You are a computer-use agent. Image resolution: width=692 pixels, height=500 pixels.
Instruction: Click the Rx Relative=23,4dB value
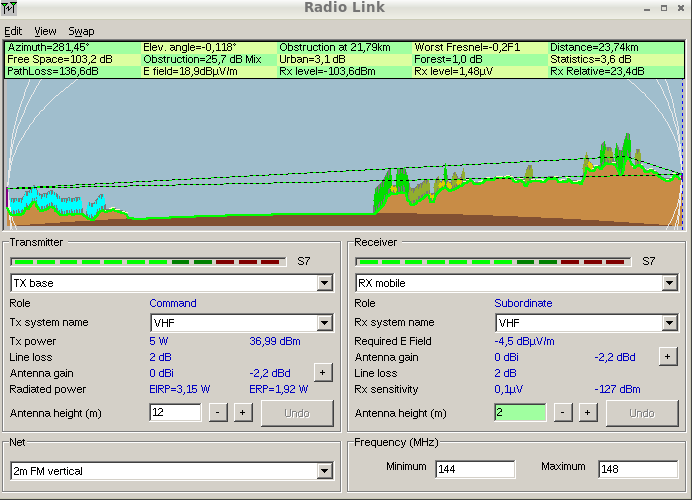pyautogui.click(x=598, y=71)
